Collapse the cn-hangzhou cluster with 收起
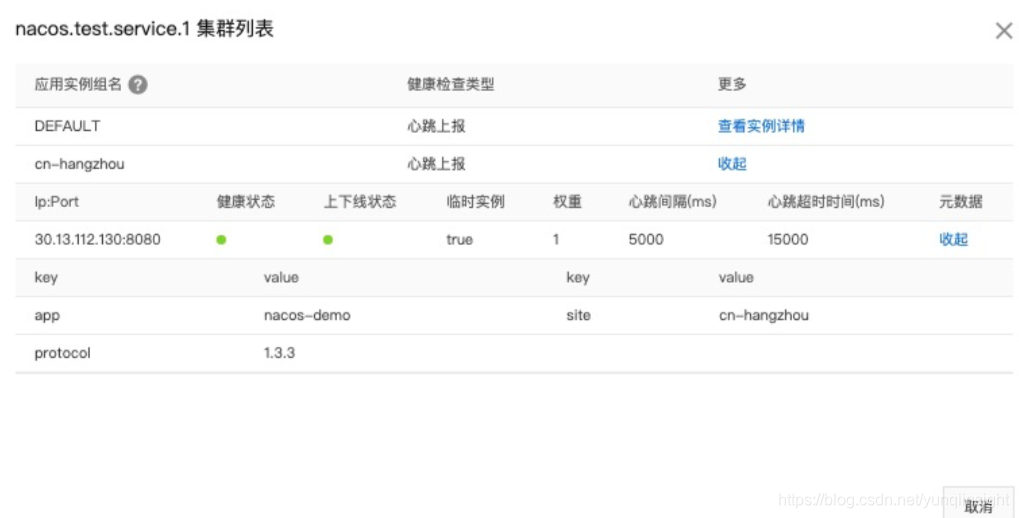Image resolution: width=1019 pixels, height=518 pixels. tap(732, 164)
